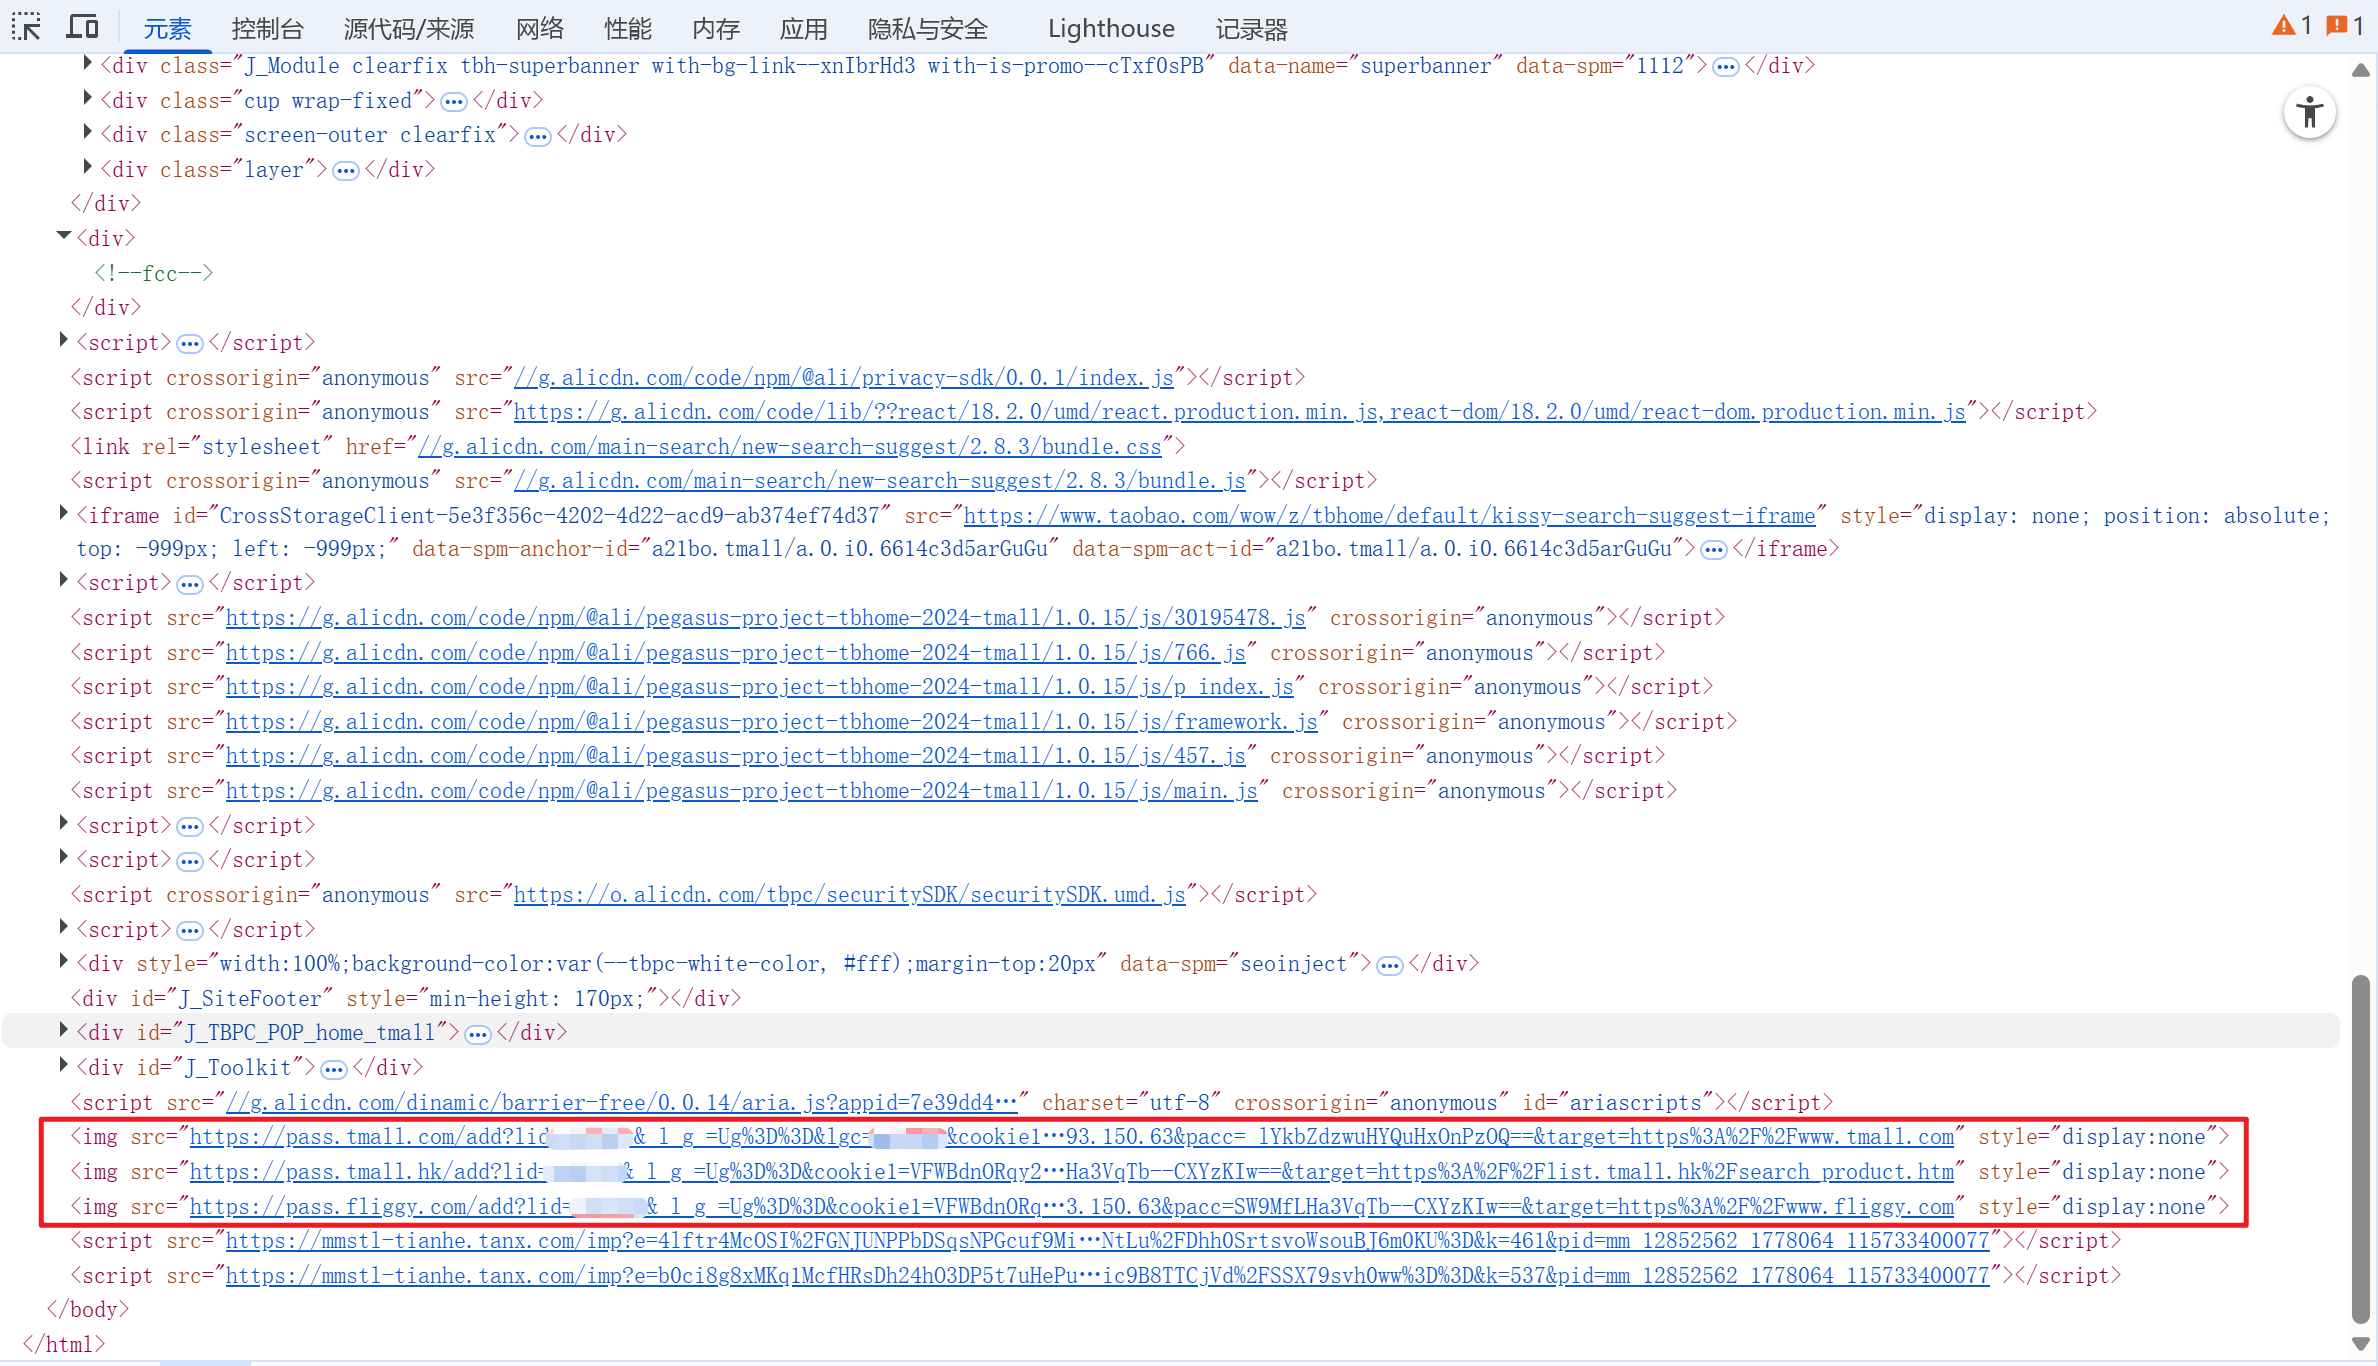This screenshot has width=2378, height=1366.
Task: Click ellipsis of J_TBPC_POP_home_tmall div
Action: coord(478,1034)
